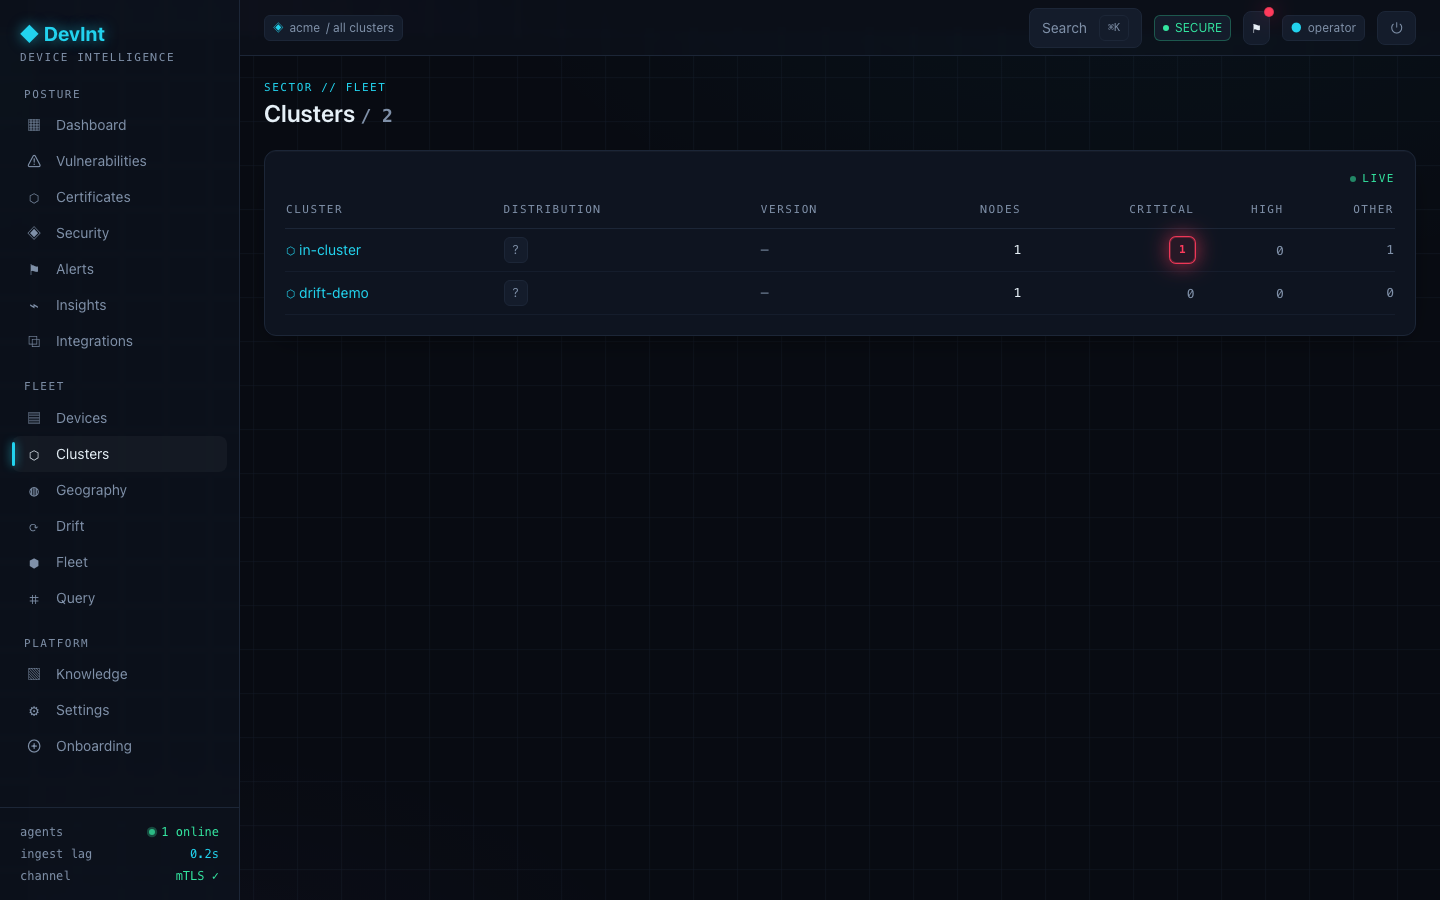Go to Vulnerabilities
This screenshot has width=1440, height=900.
tap(120, 161)
